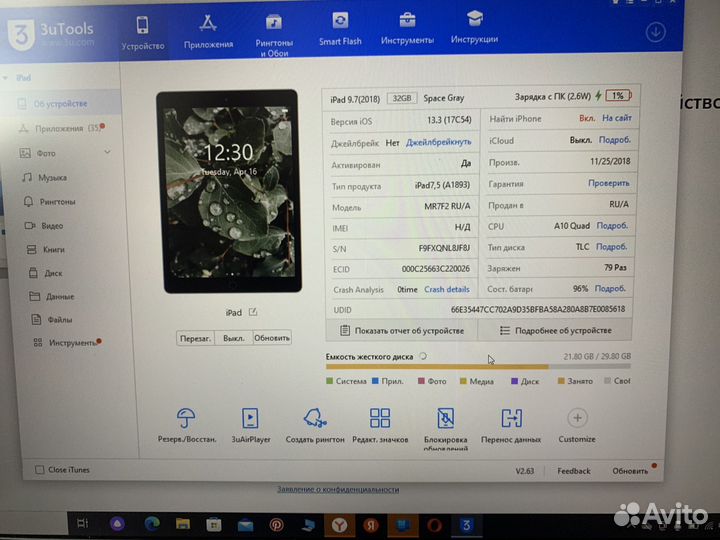This screenshot has height=540, width=720.
Task: Click the iPad lock screen preview
Action: [229, 191]
